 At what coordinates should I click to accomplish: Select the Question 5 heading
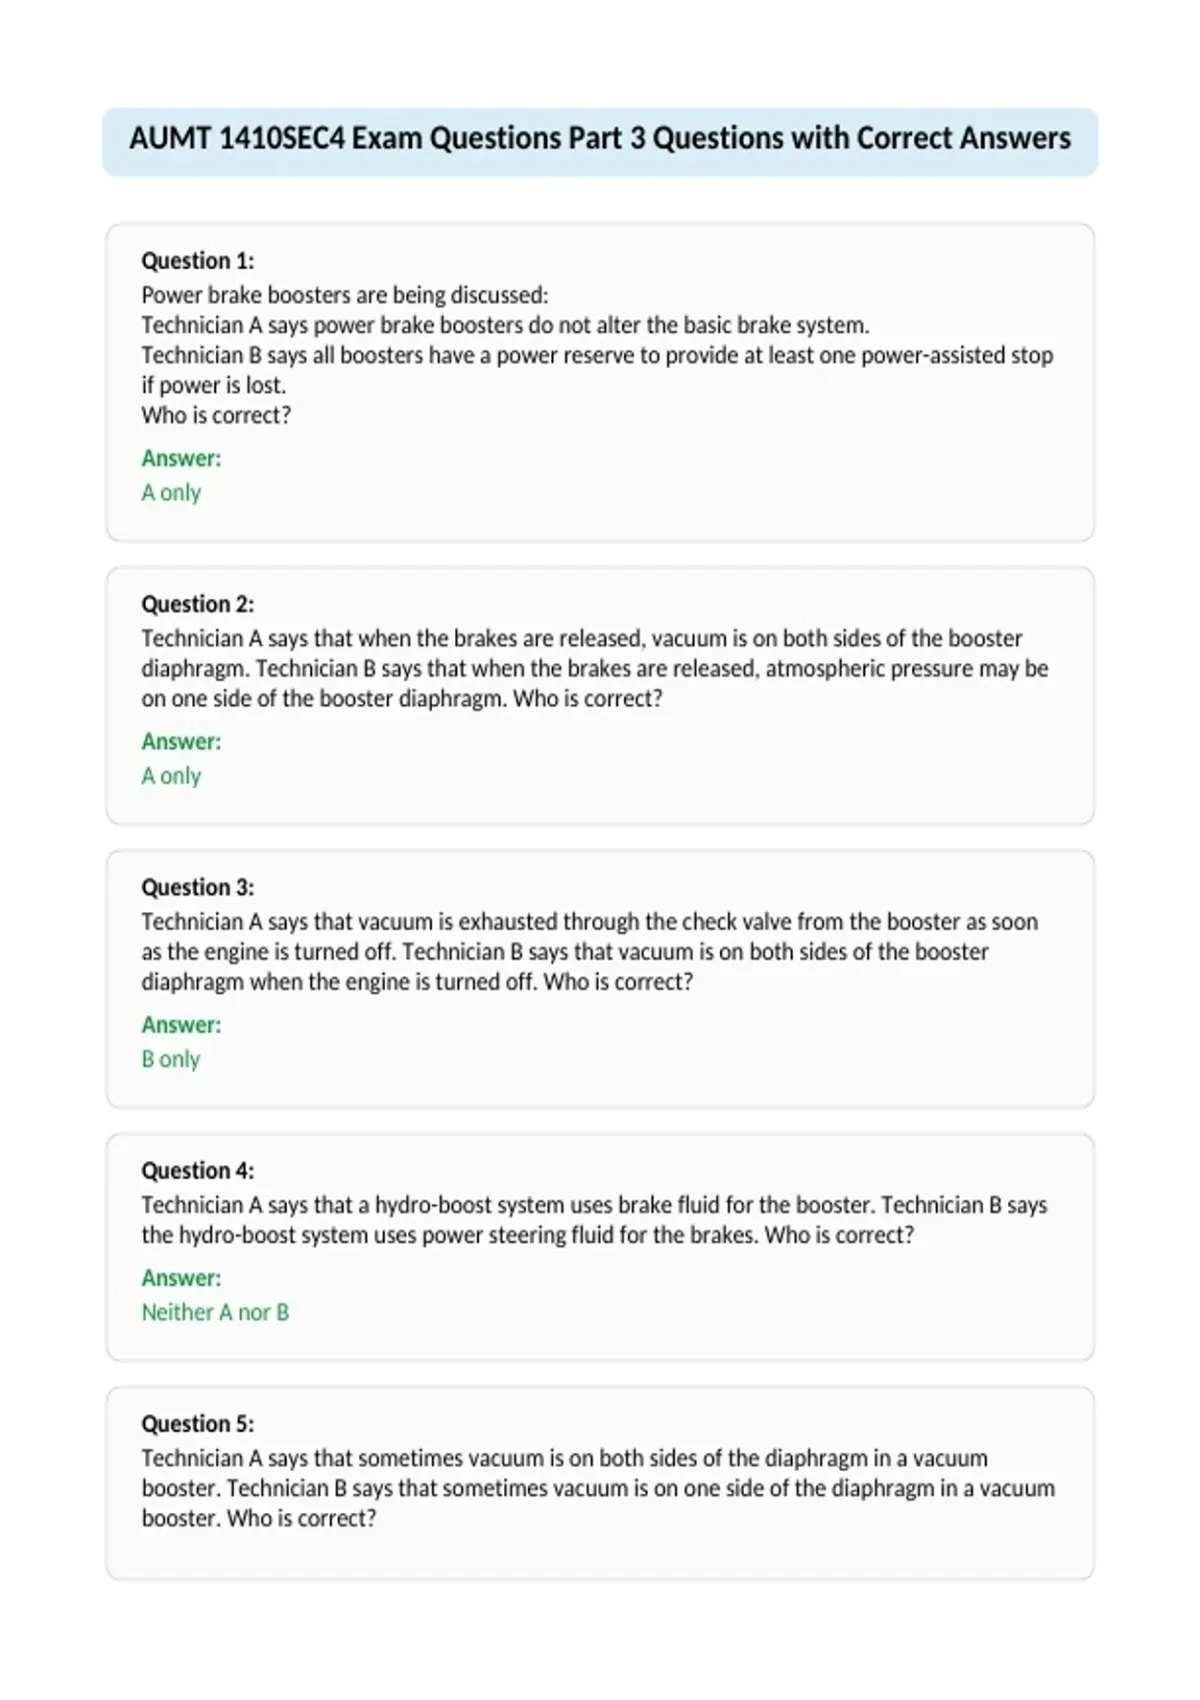click(197, 1423)
